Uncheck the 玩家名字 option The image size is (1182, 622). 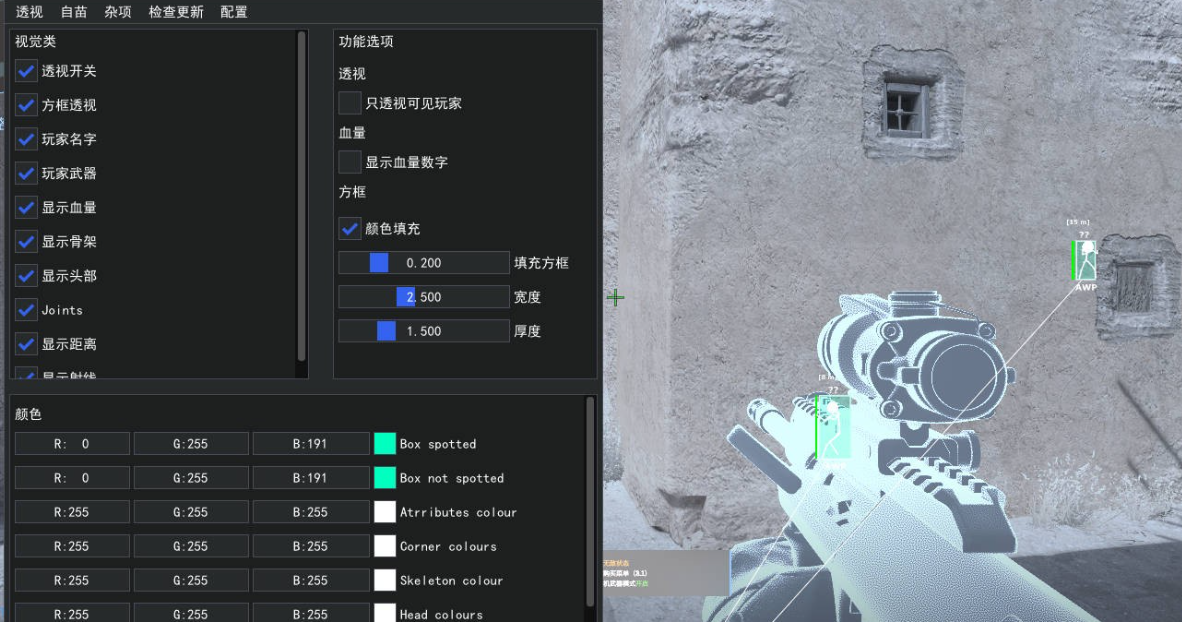[x=26, y=139]
